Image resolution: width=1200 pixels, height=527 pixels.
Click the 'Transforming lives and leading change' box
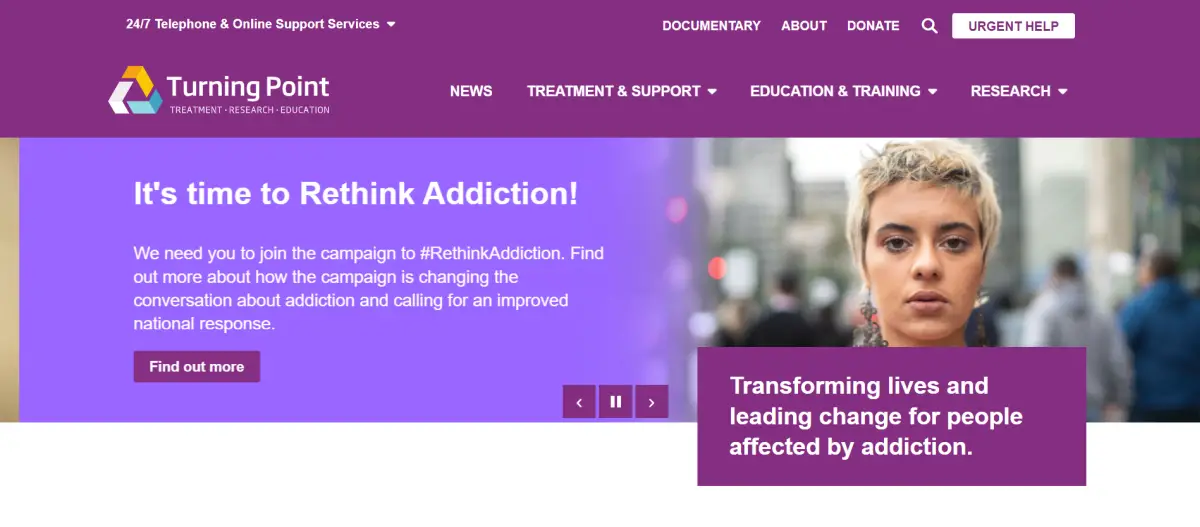coord(891,416)
